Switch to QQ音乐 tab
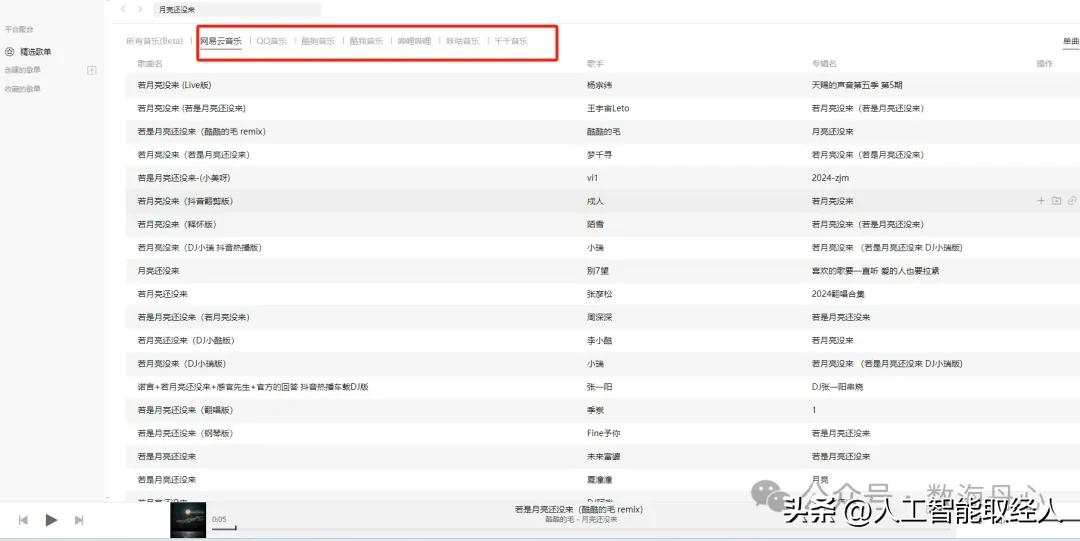Image resolution: width=1080 pixels, height=541 pixels. [x=272, y=41]
